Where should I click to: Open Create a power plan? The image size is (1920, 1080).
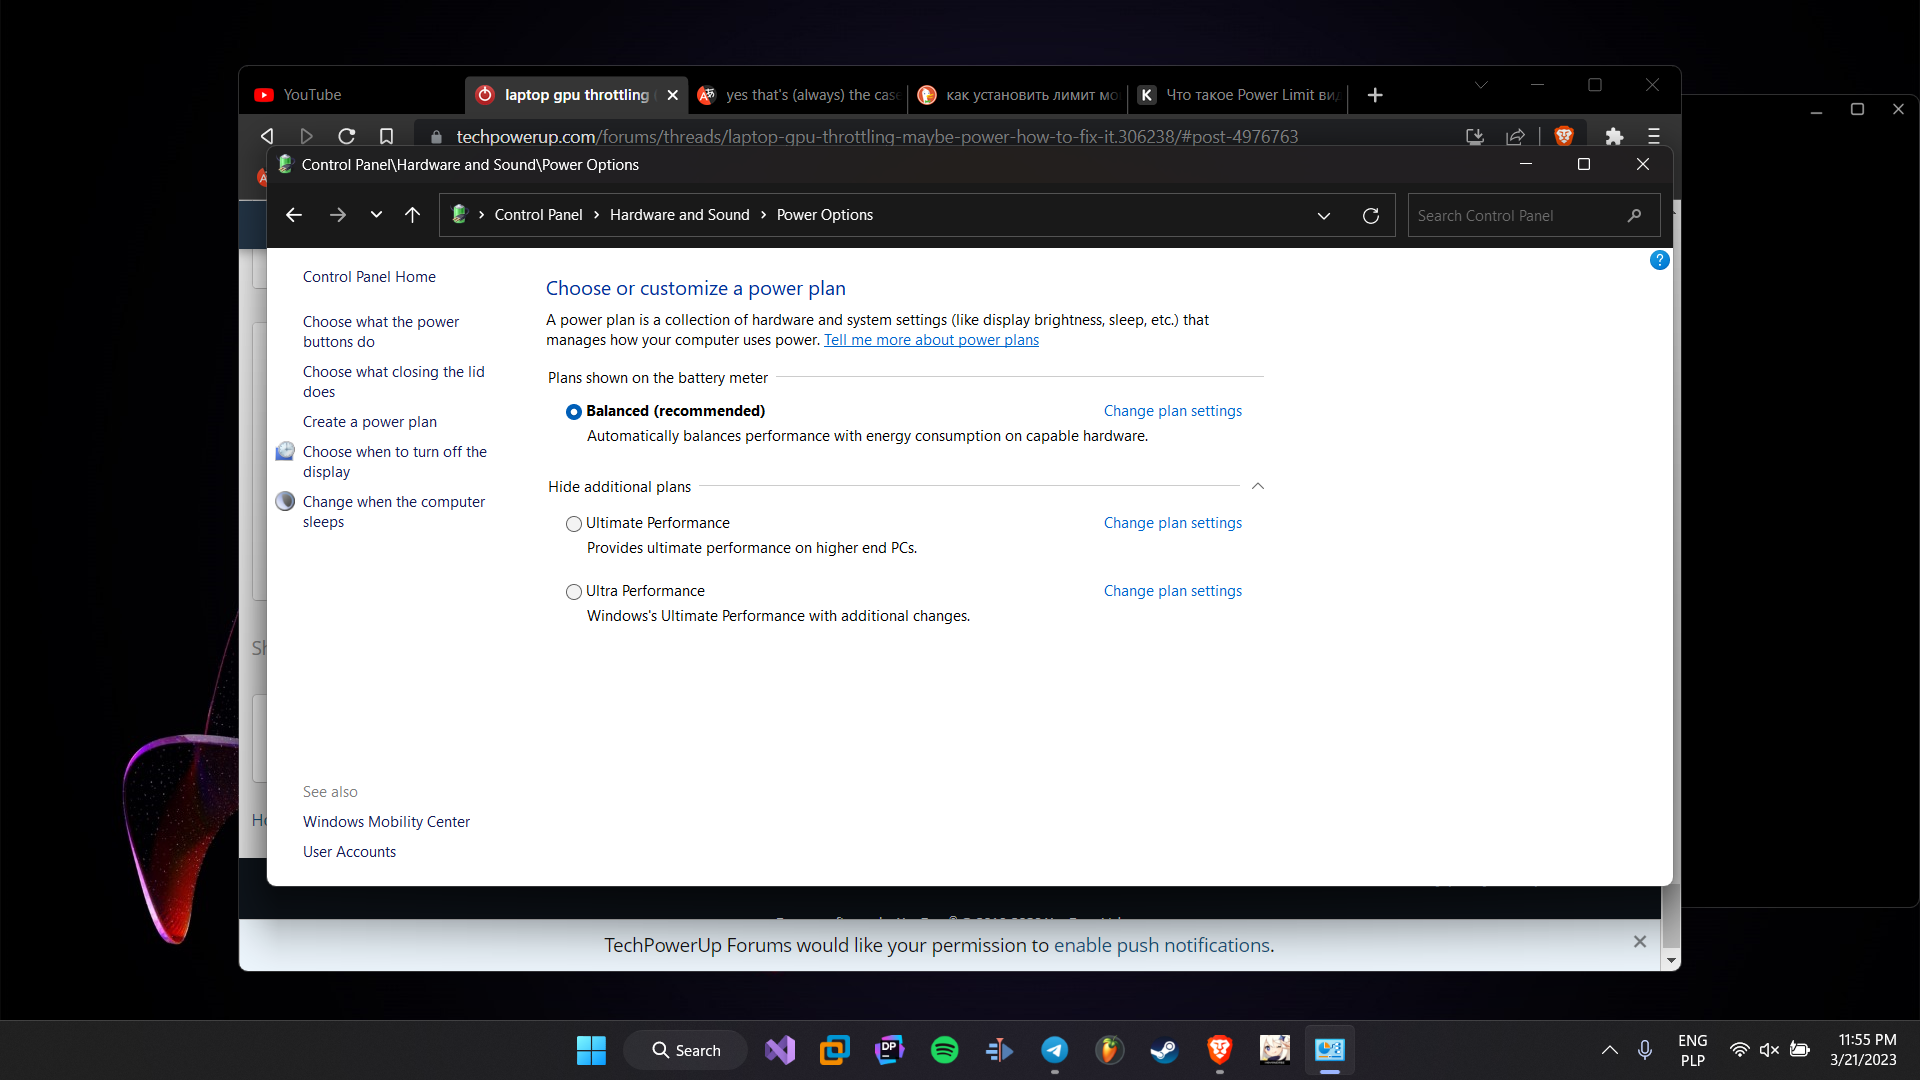(x=370, y=422)
